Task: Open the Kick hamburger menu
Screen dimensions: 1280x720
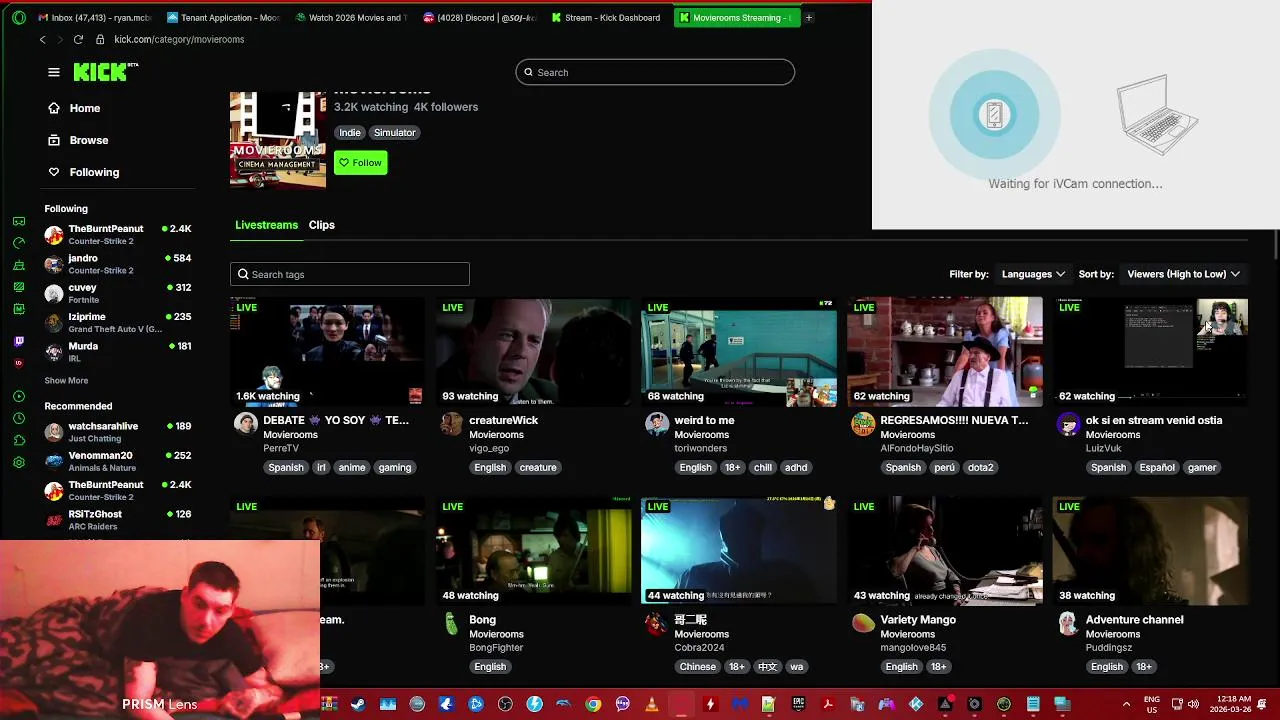Action: (54, 72)
